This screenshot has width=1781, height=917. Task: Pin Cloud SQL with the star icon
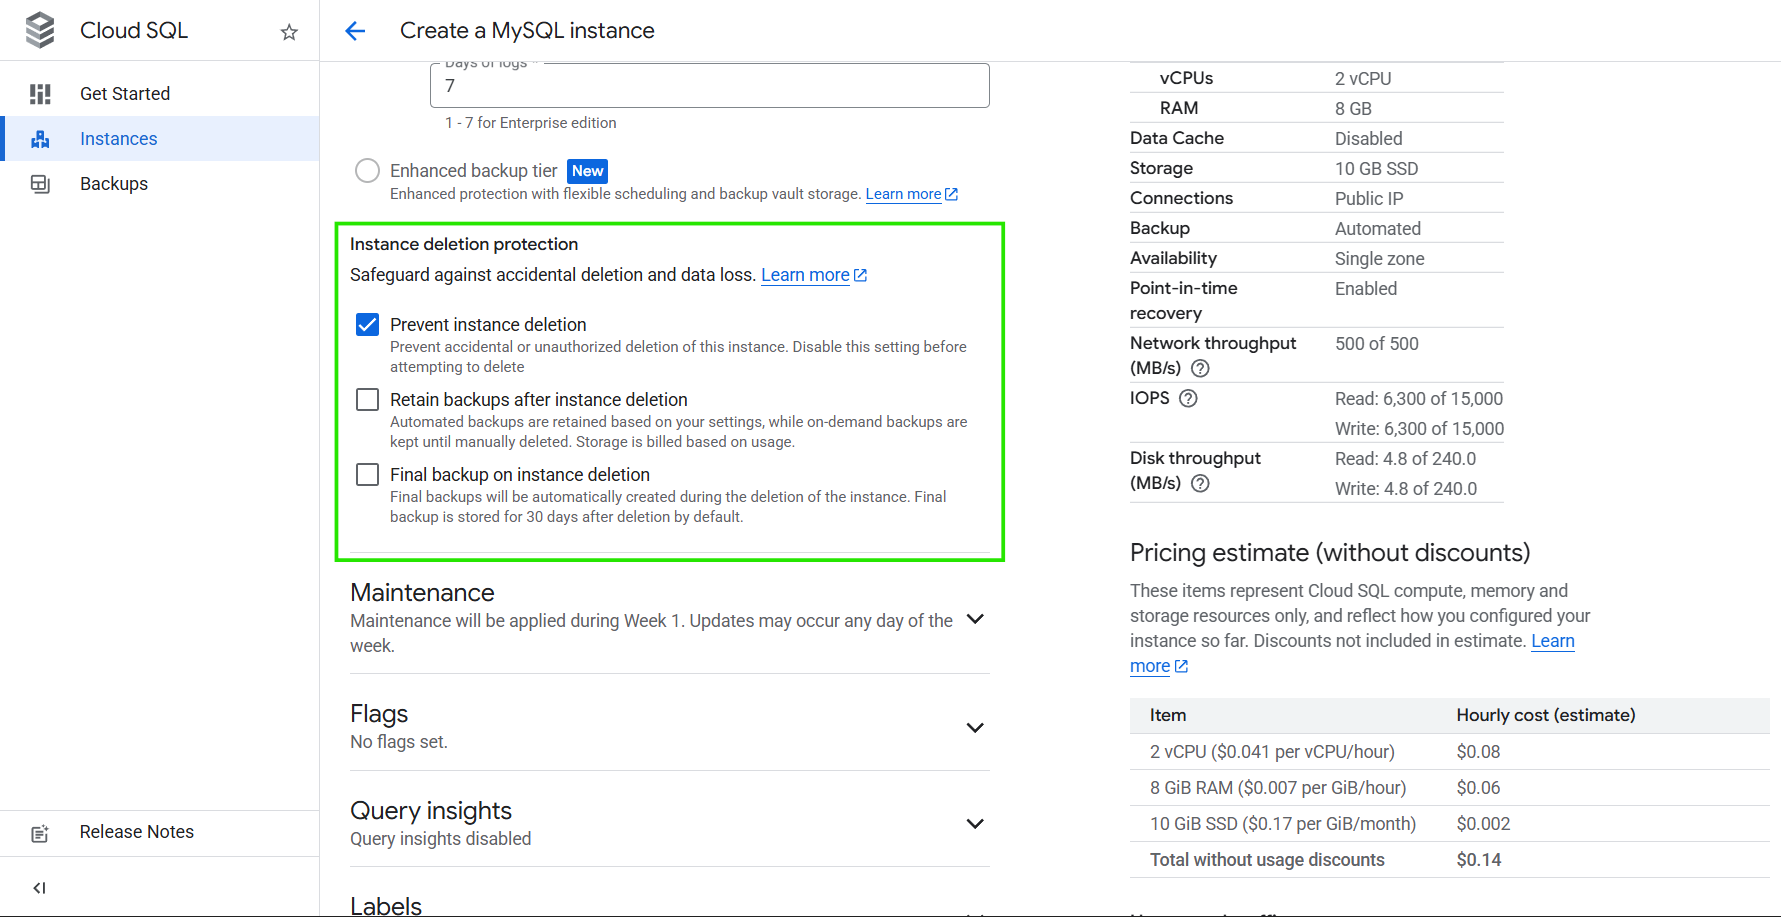[x=289, y=32]
